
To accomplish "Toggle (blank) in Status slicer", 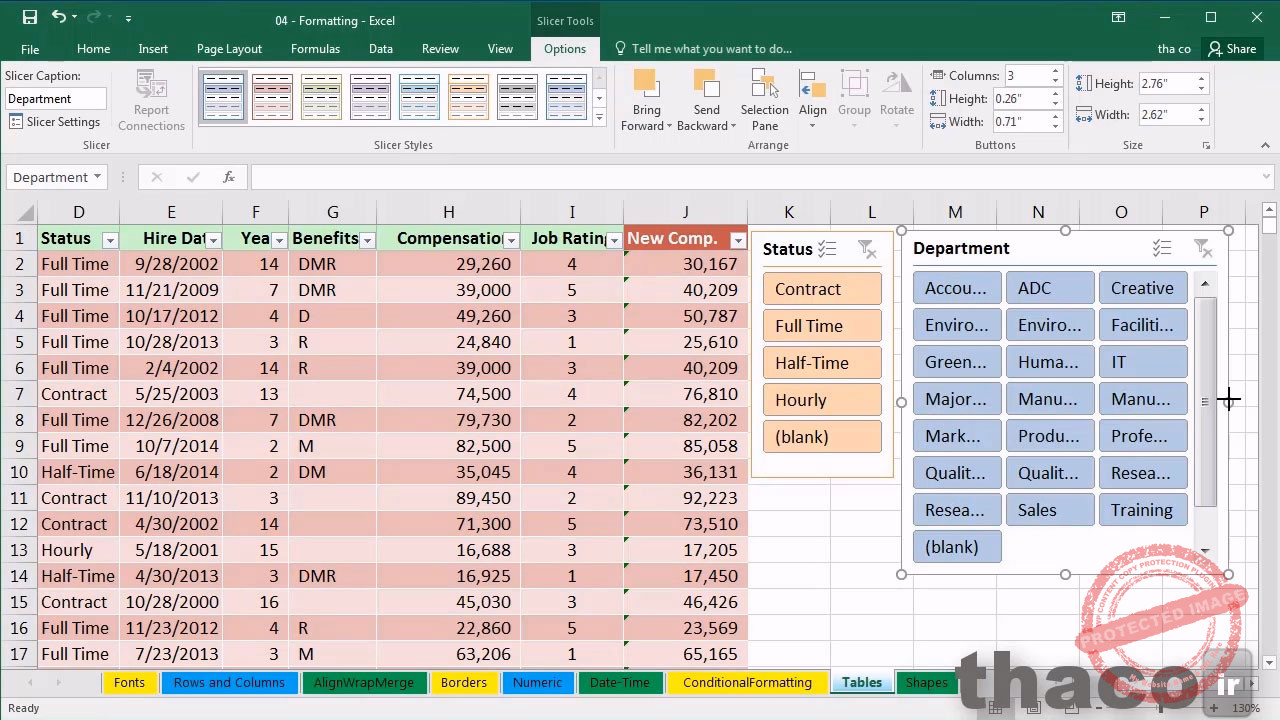I will click(x=822, y=437).
